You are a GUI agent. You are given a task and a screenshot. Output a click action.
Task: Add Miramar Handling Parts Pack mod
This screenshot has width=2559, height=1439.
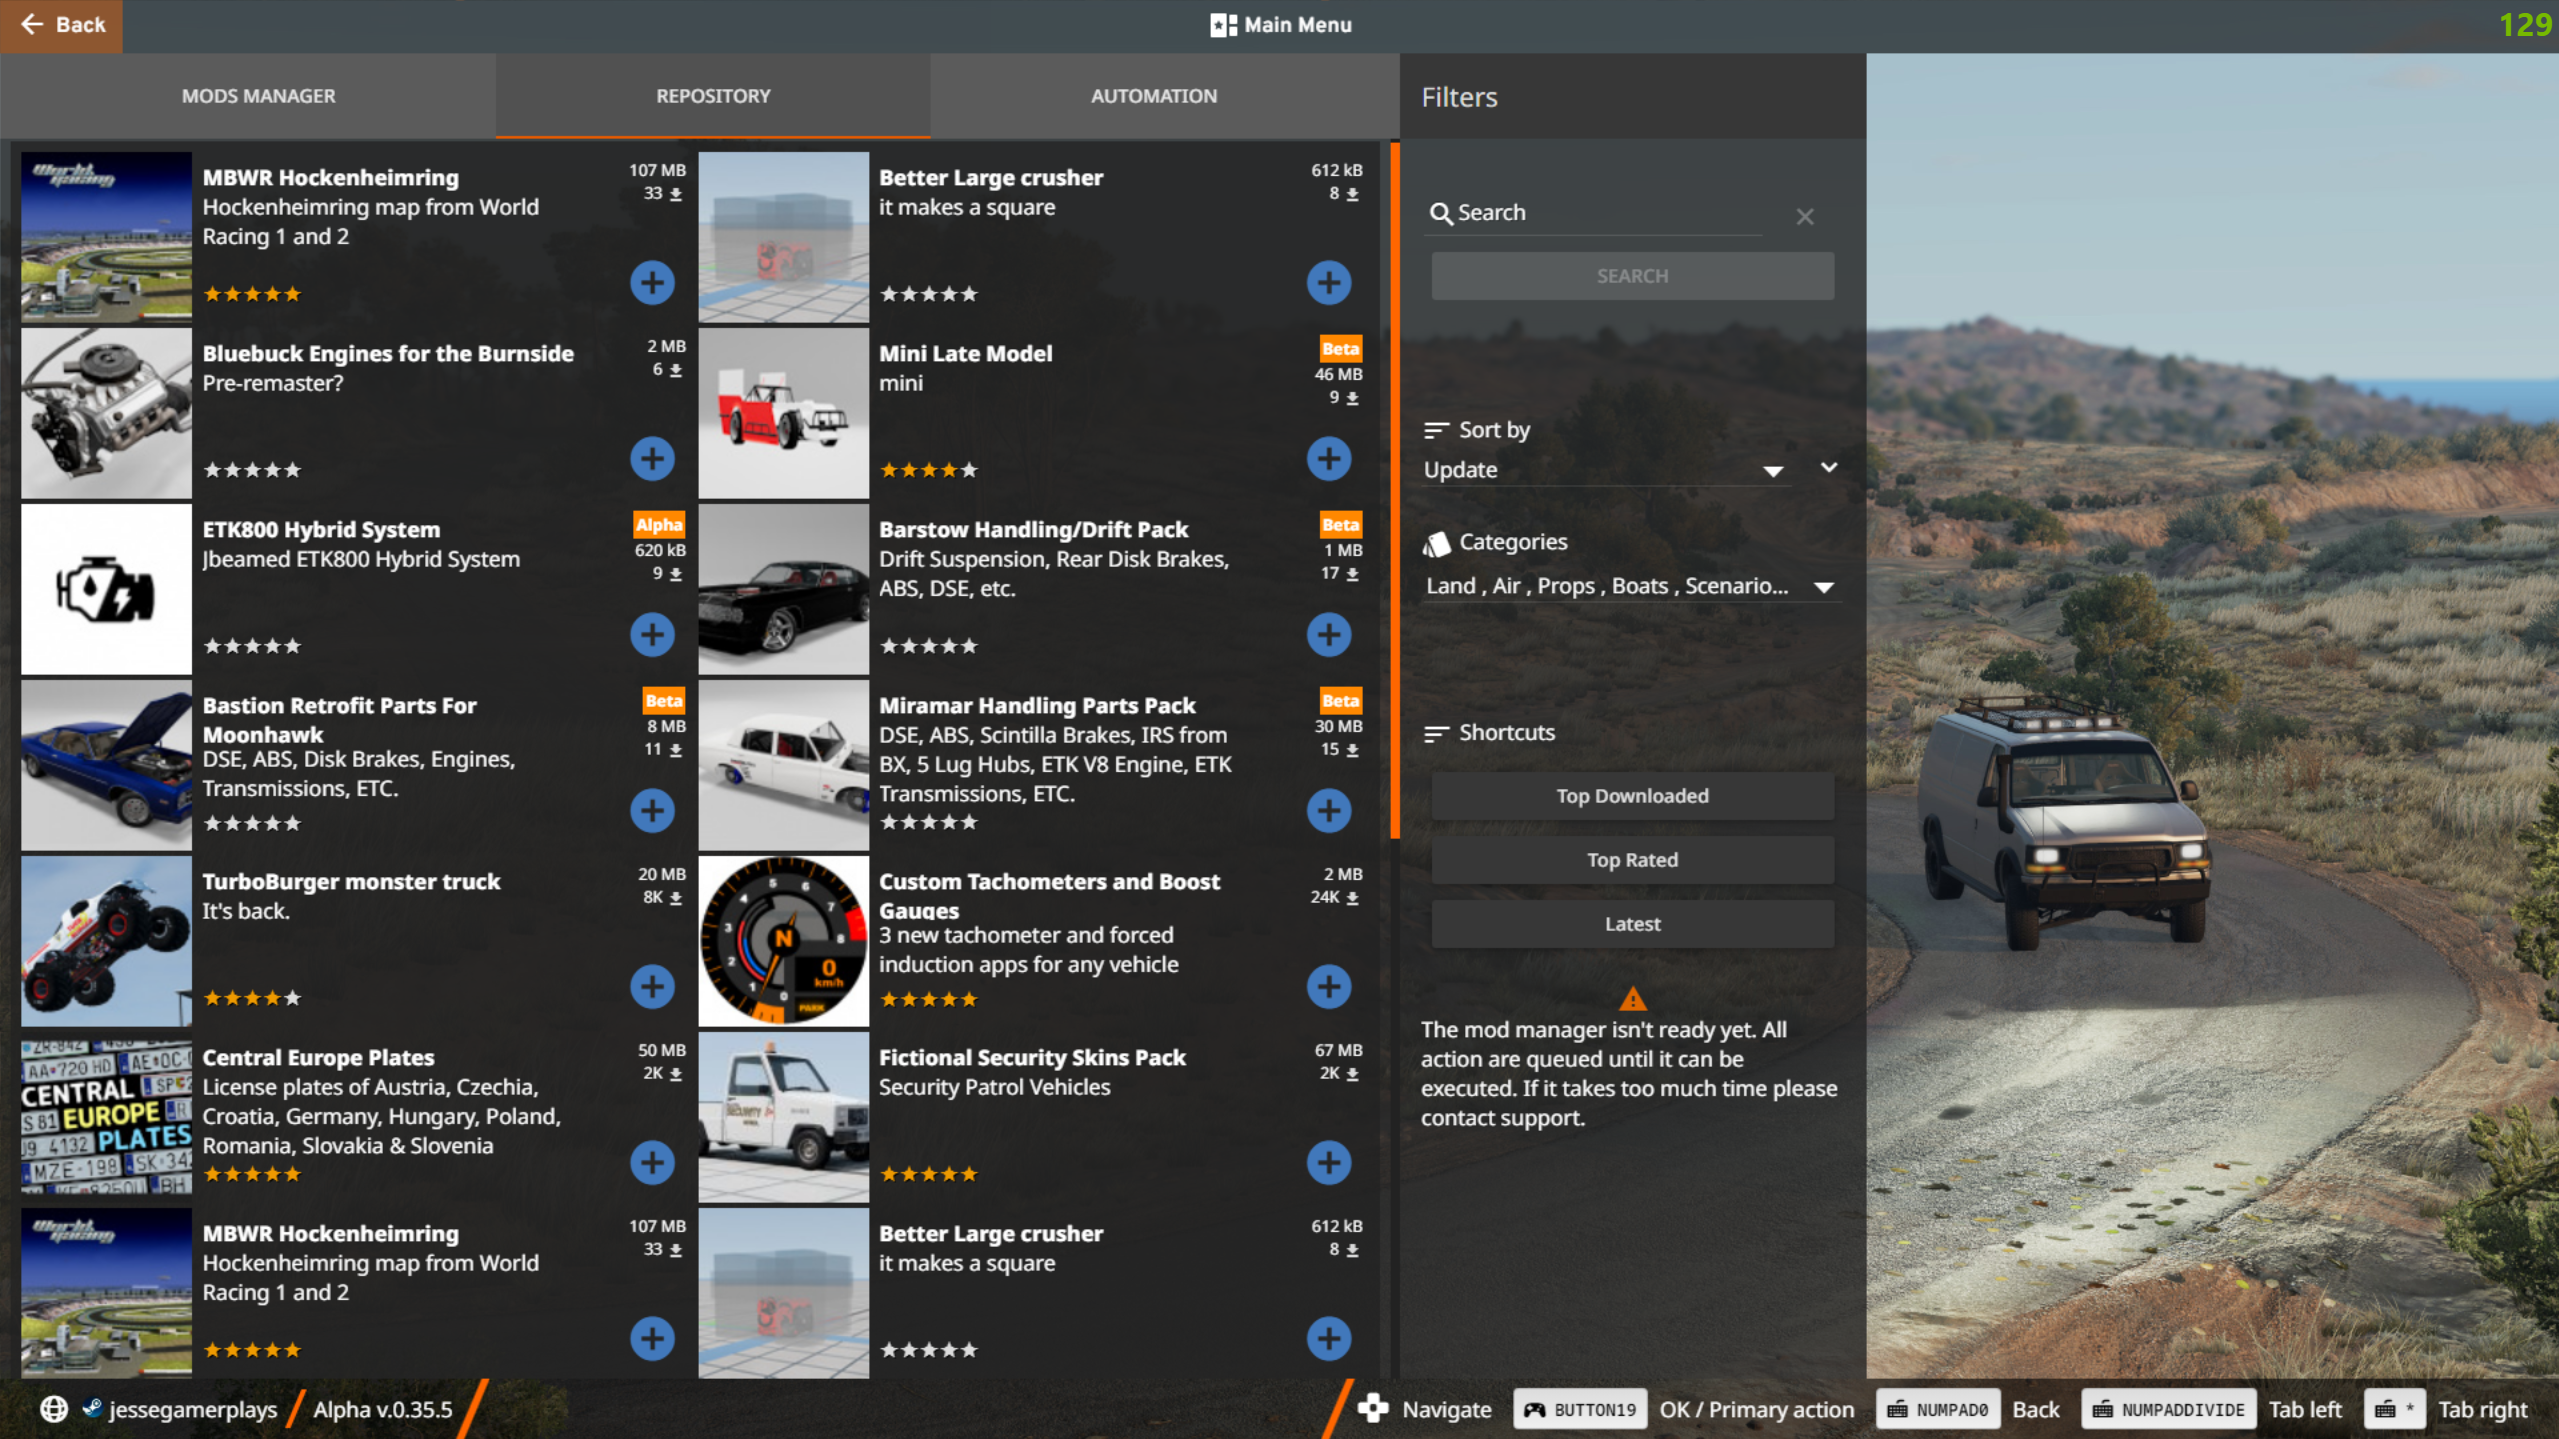1328,810
